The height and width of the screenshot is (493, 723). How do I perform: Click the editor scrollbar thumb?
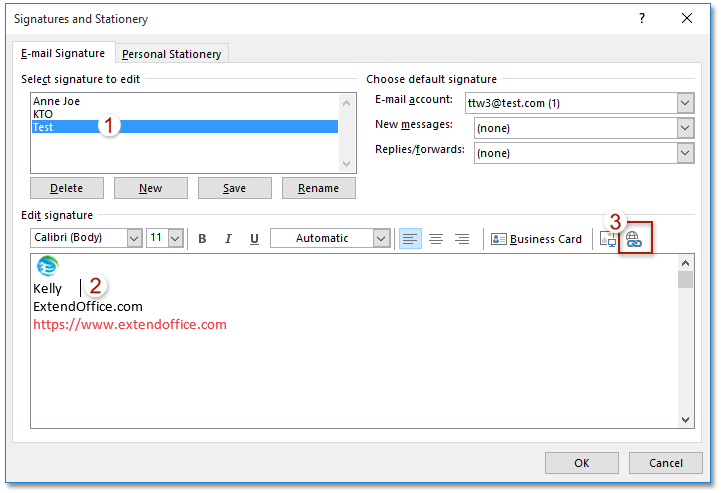[685, 279]
